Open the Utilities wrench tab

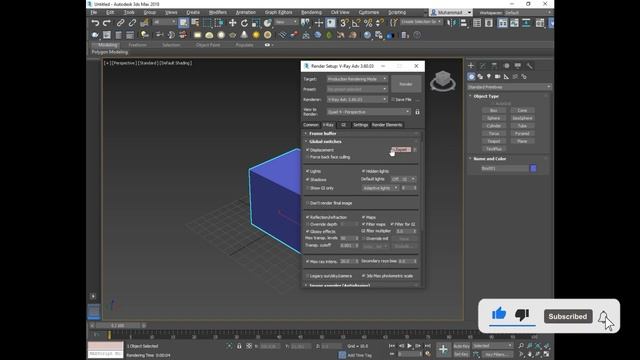coord(529,65)
